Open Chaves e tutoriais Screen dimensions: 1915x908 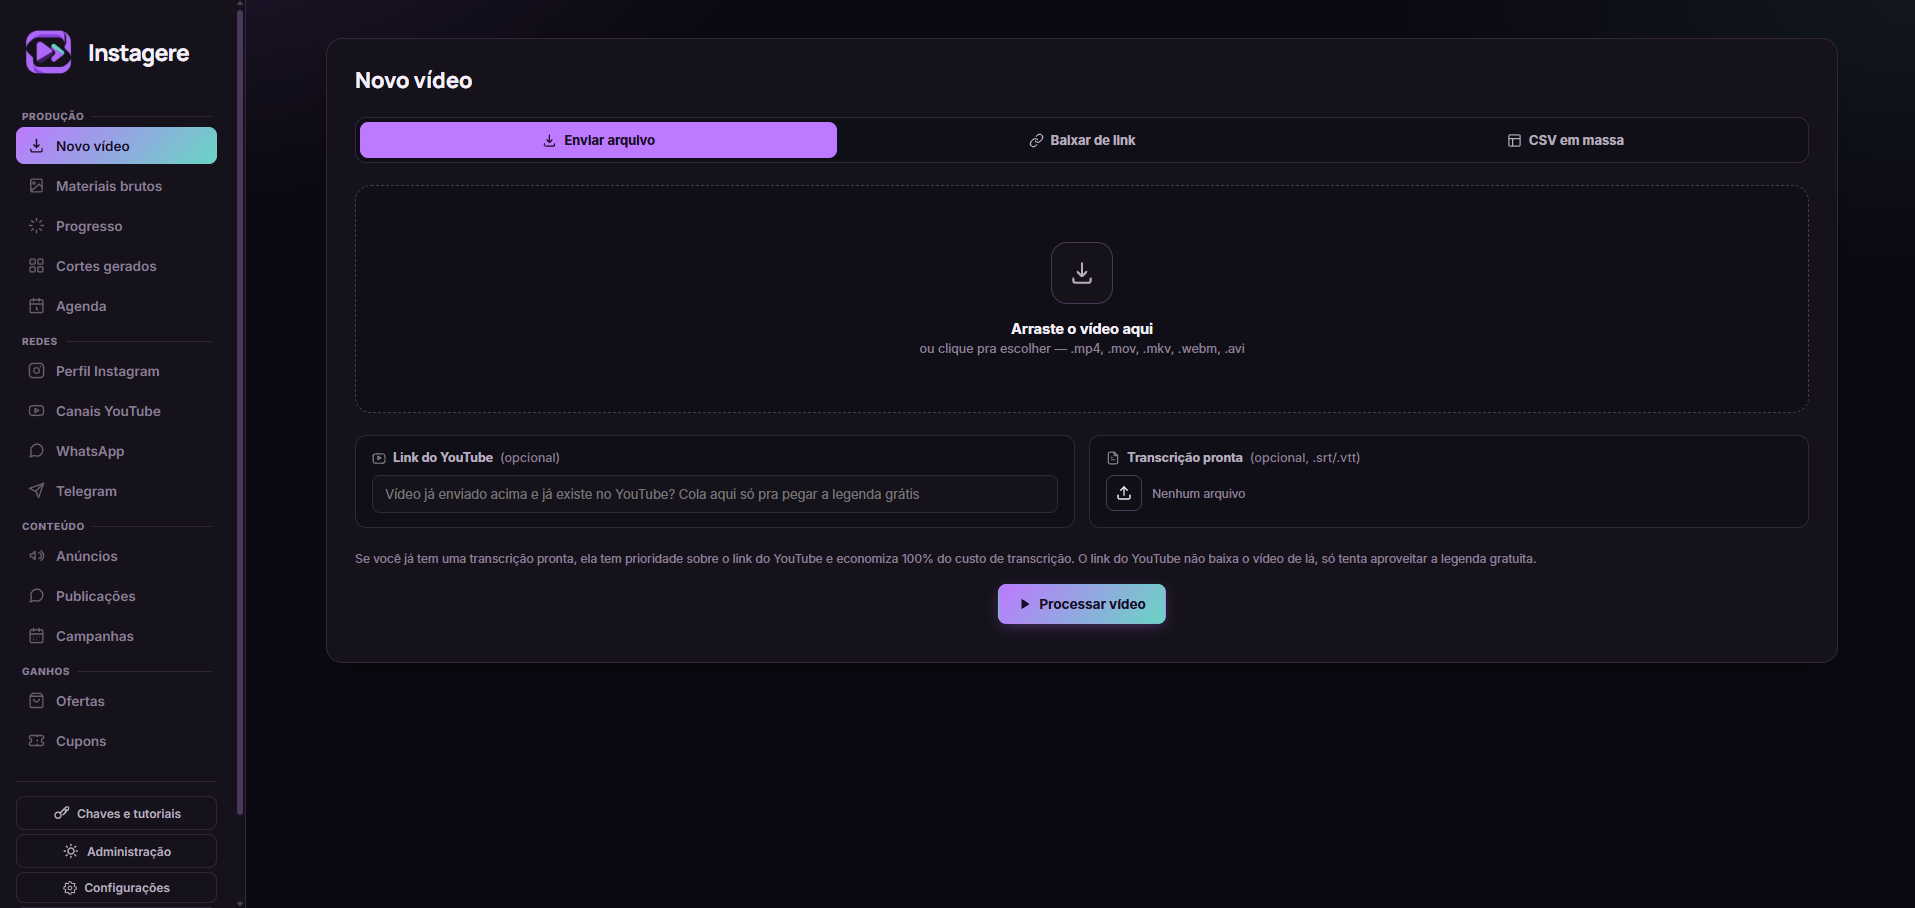(116, 813)
